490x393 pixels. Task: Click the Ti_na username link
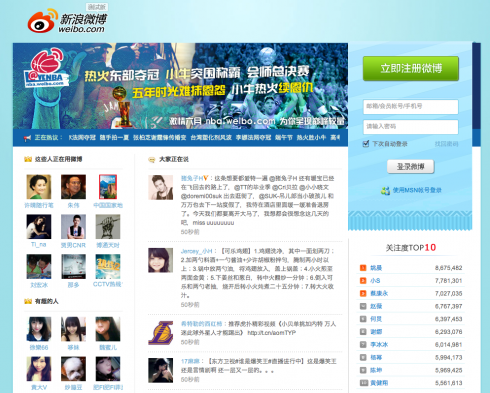coord(39,245)
